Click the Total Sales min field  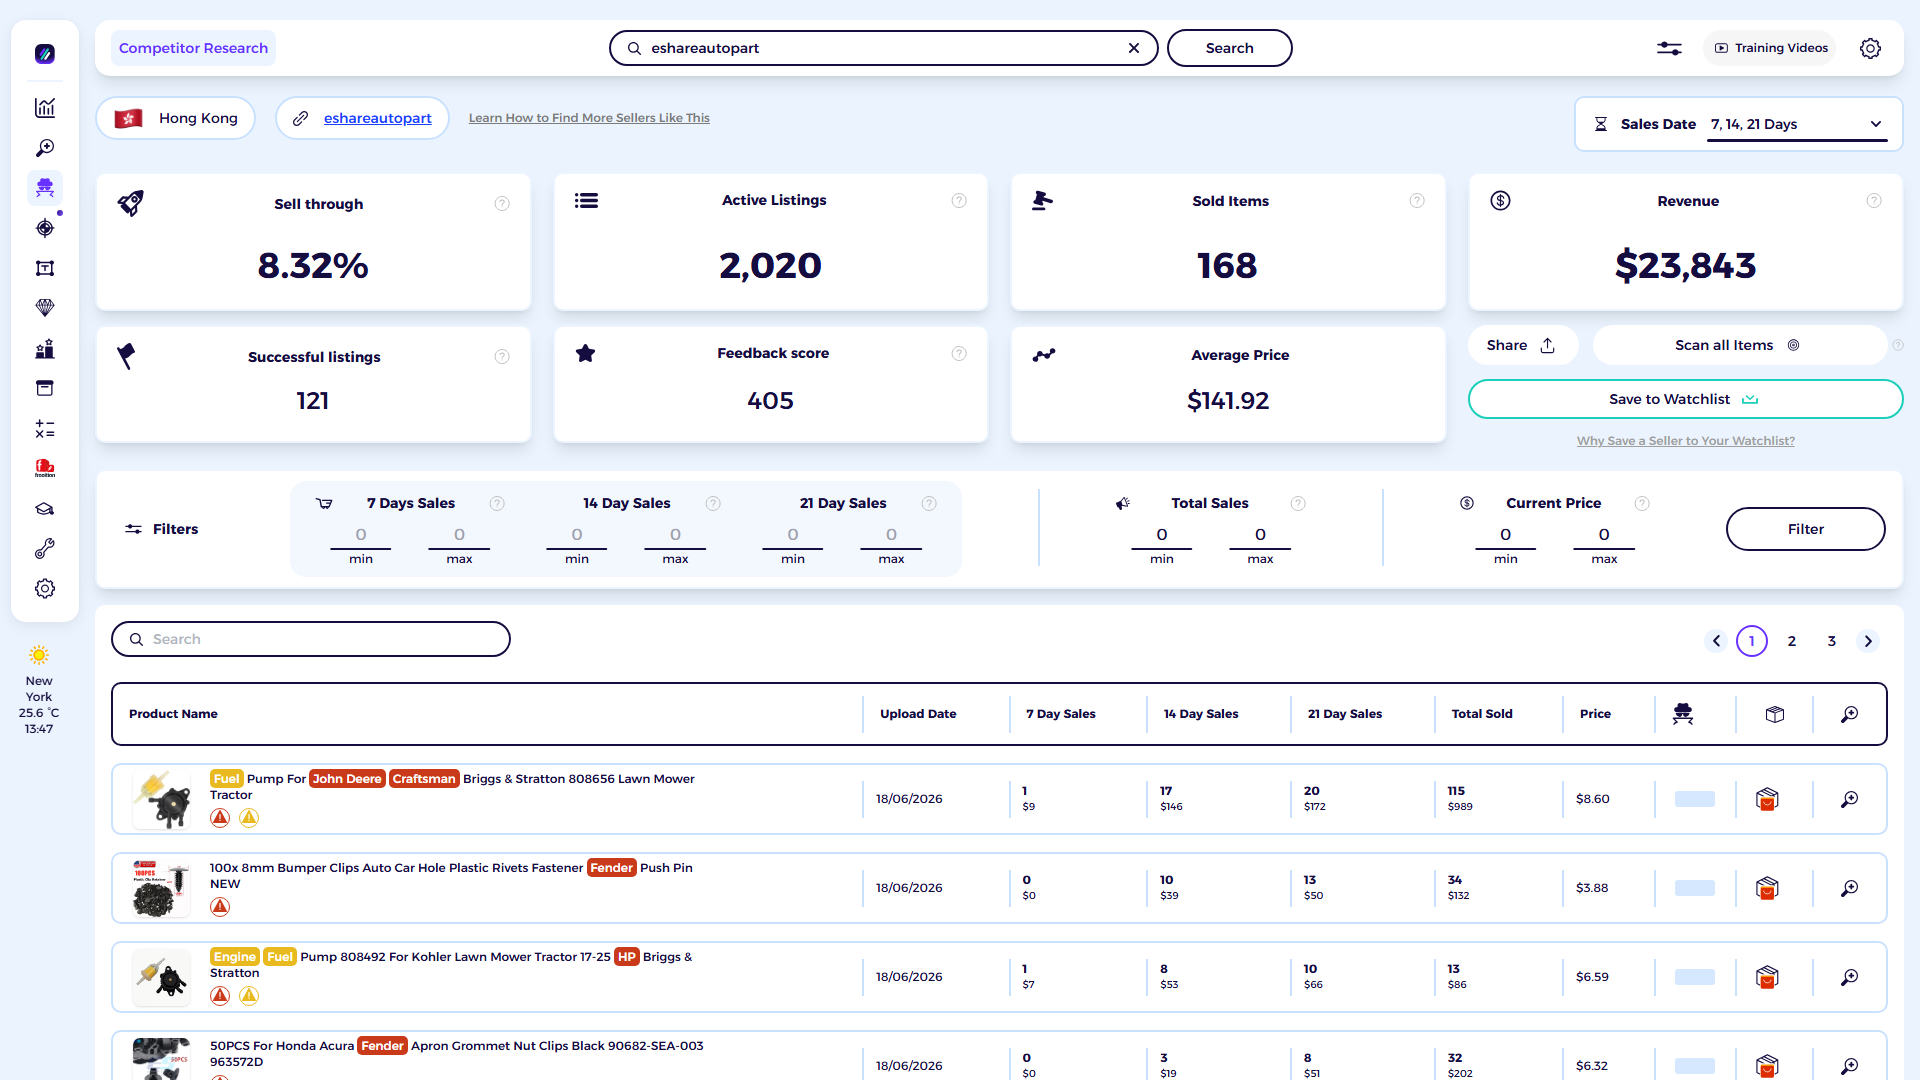(x=1162, y=536)
